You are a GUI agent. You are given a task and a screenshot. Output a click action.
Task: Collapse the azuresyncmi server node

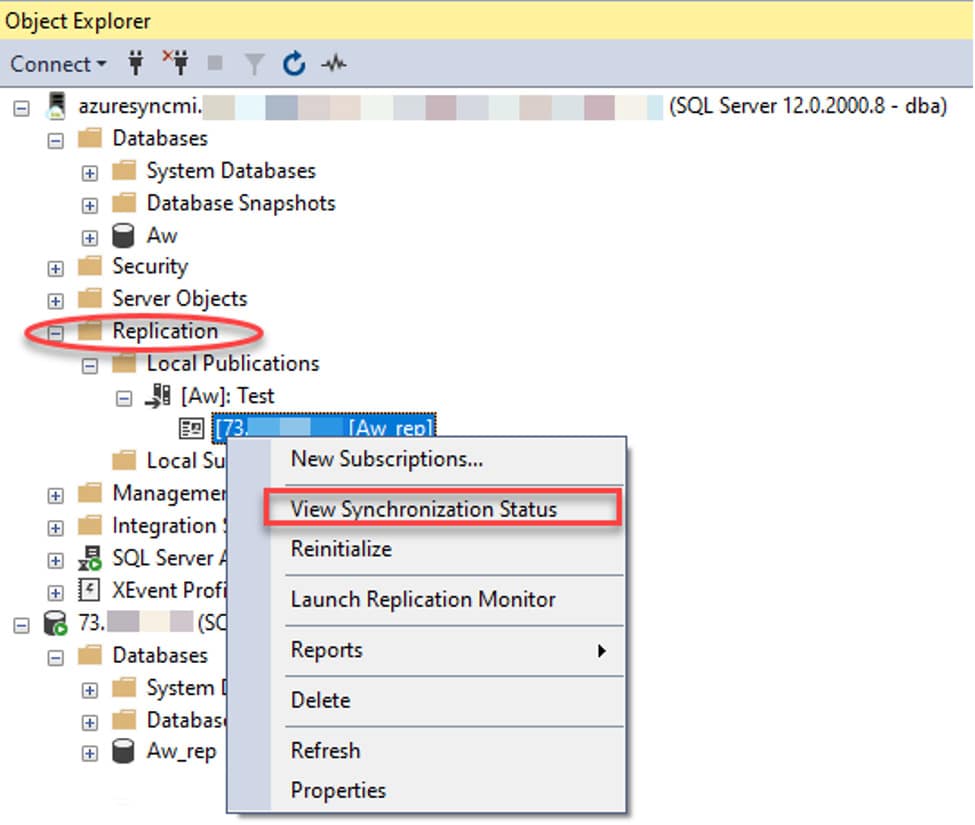(x=22, y=108)
